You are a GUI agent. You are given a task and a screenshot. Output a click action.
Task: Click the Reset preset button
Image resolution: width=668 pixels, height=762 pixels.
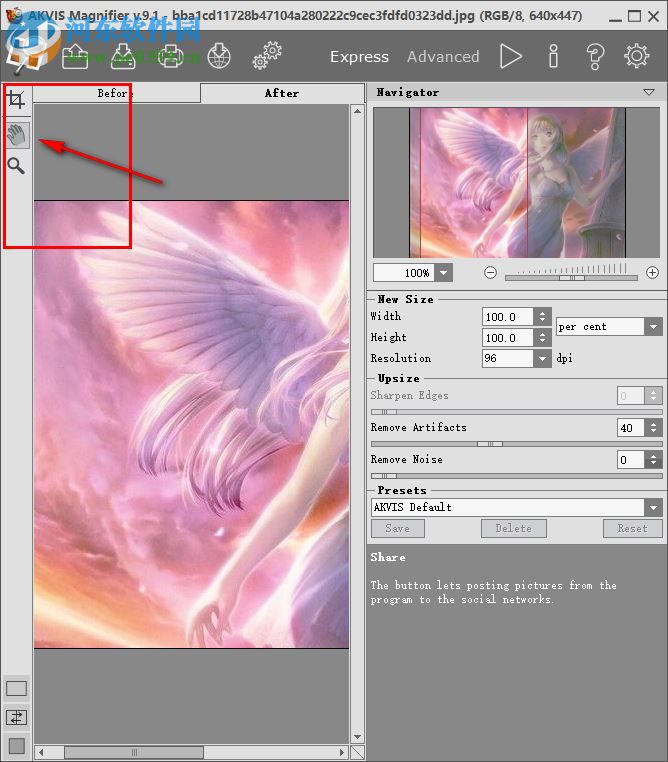(632, 528)
